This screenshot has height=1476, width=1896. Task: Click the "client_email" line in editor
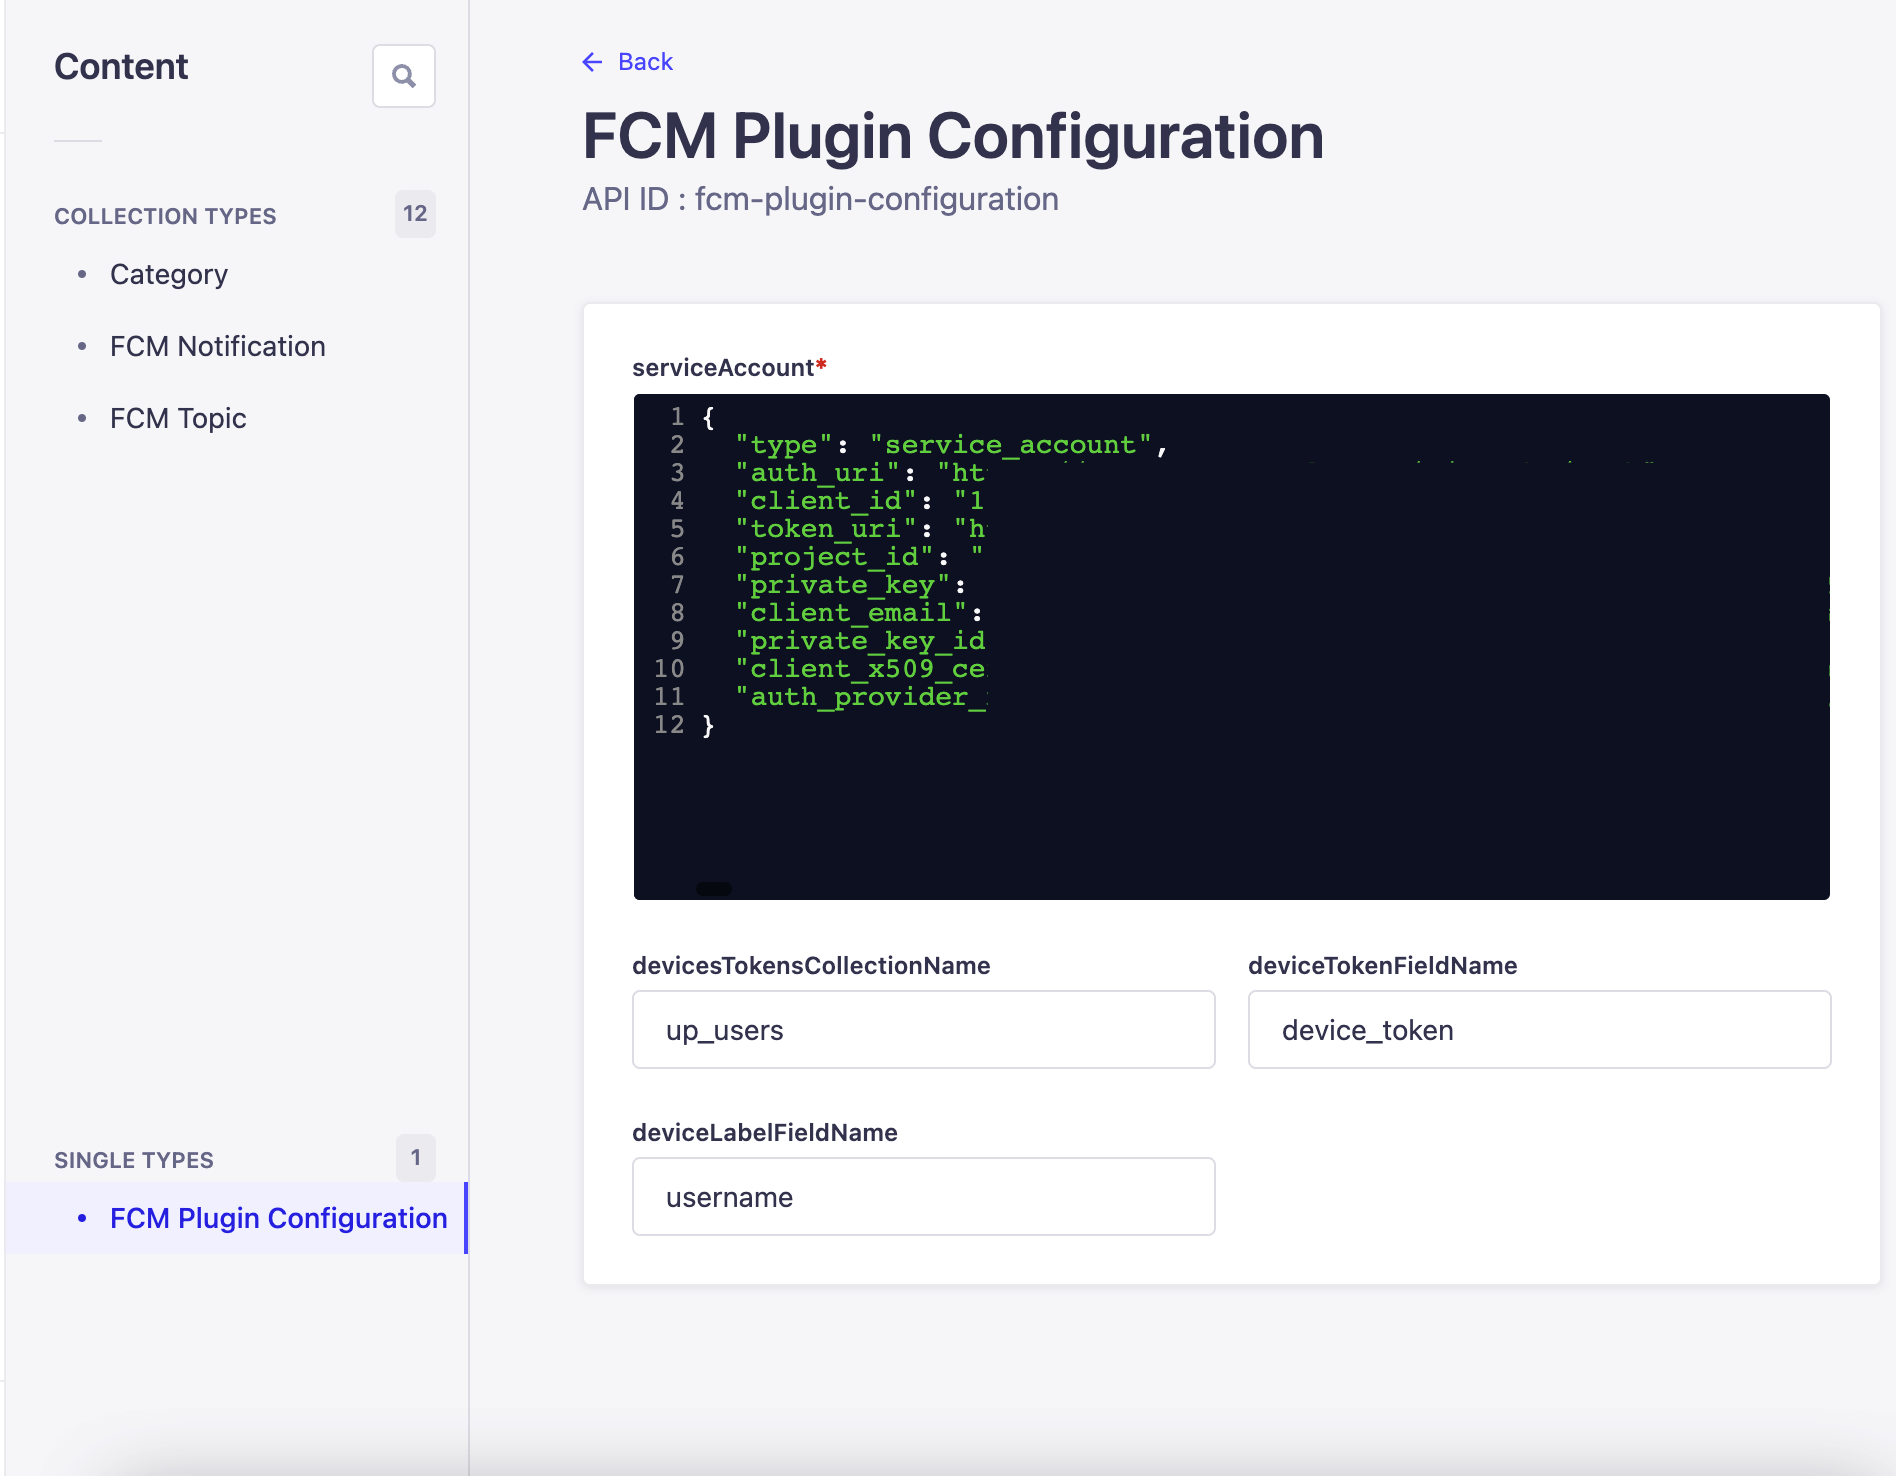point(858,613)
